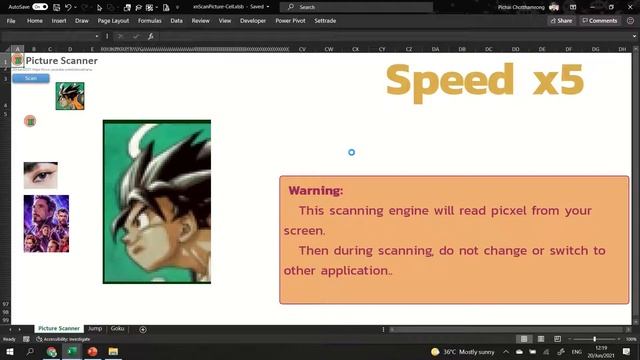Screen dimensions: 640x360
Task: Switch to the Picture Scanner sheet tab
Action: (x=59, y=329)
